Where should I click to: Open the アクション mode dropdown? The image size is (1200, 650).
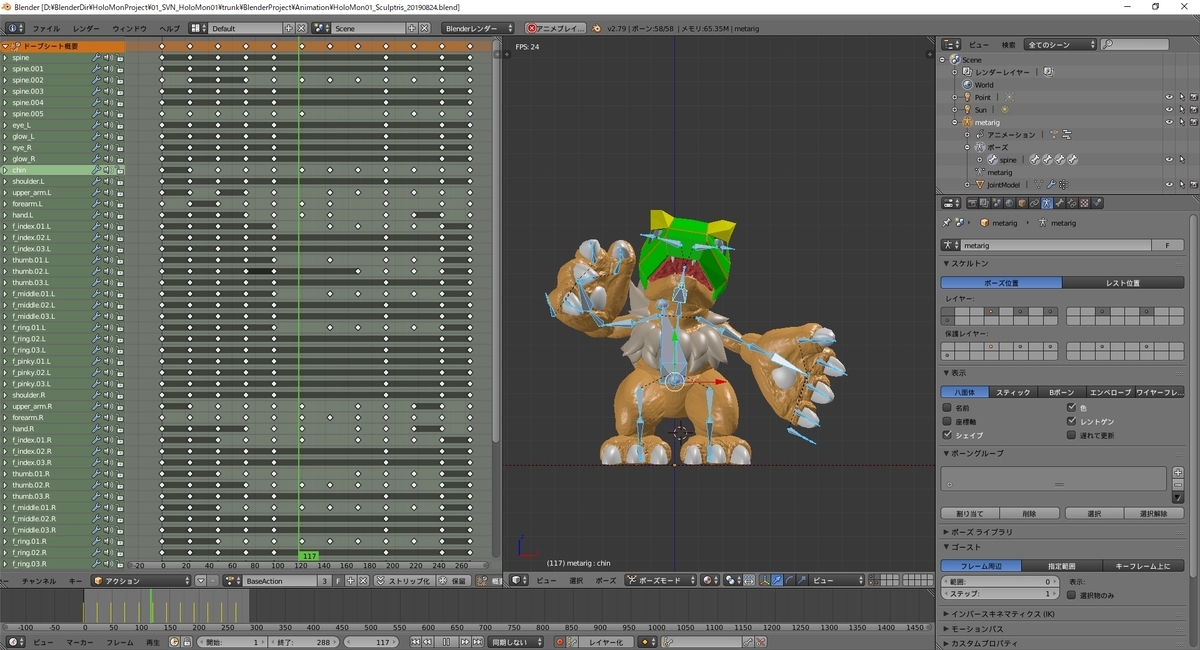pyautogui.click(x=140, y=580)
